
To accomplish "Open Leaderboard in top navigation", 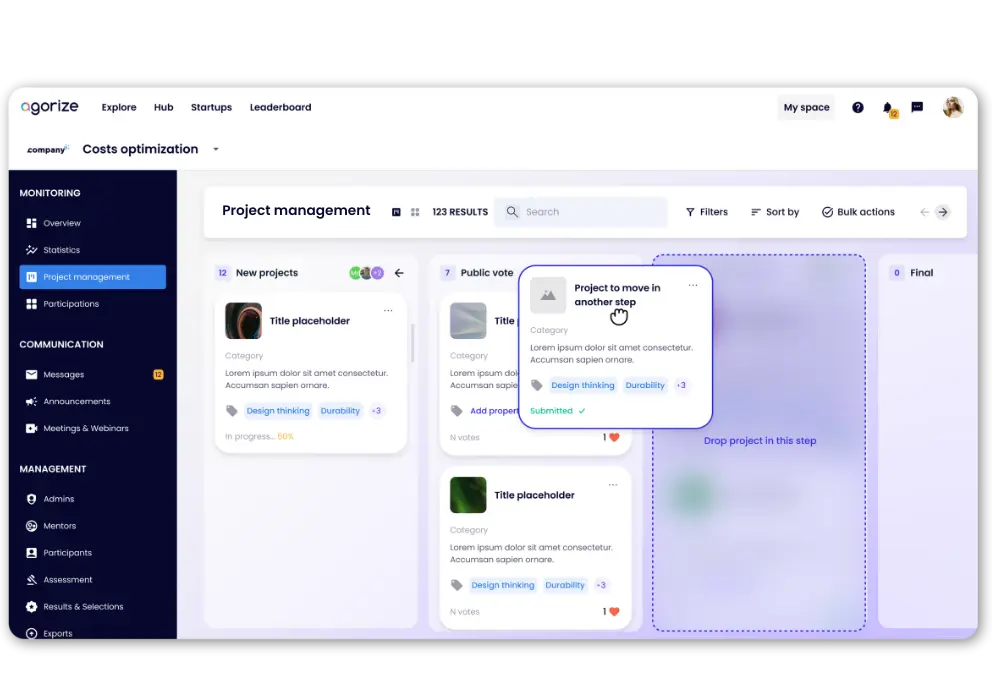I will tap(280, 107).
